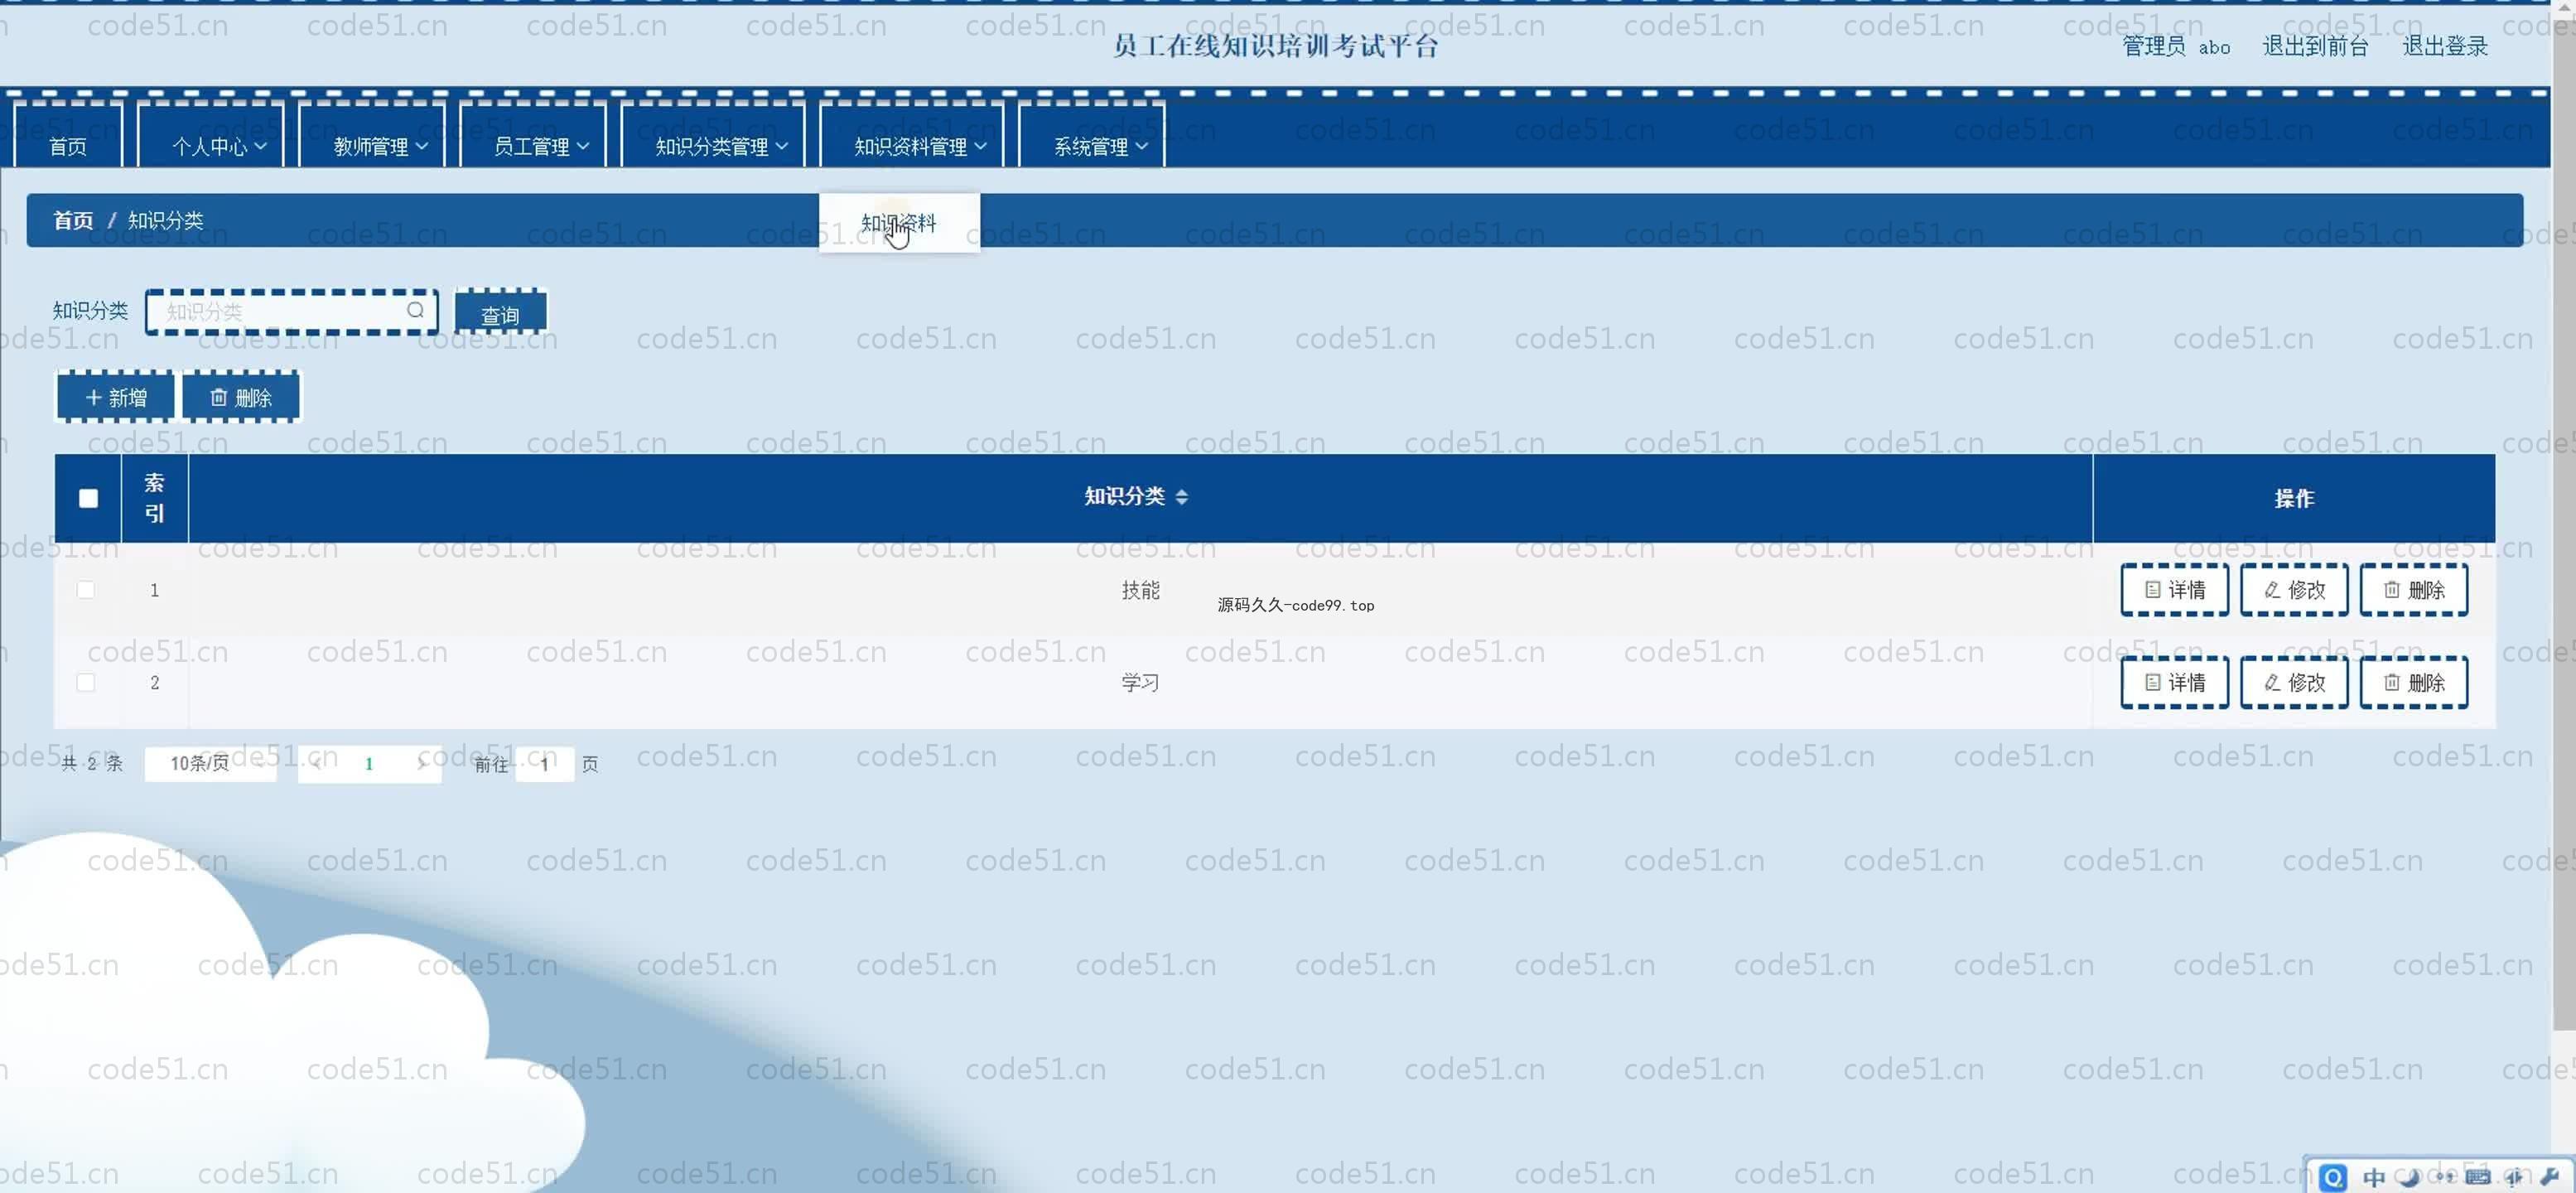The width and height of the screenshot is (2576, 1193).
Task: Click 退出到前台 link
Action: coord(2315,46)
